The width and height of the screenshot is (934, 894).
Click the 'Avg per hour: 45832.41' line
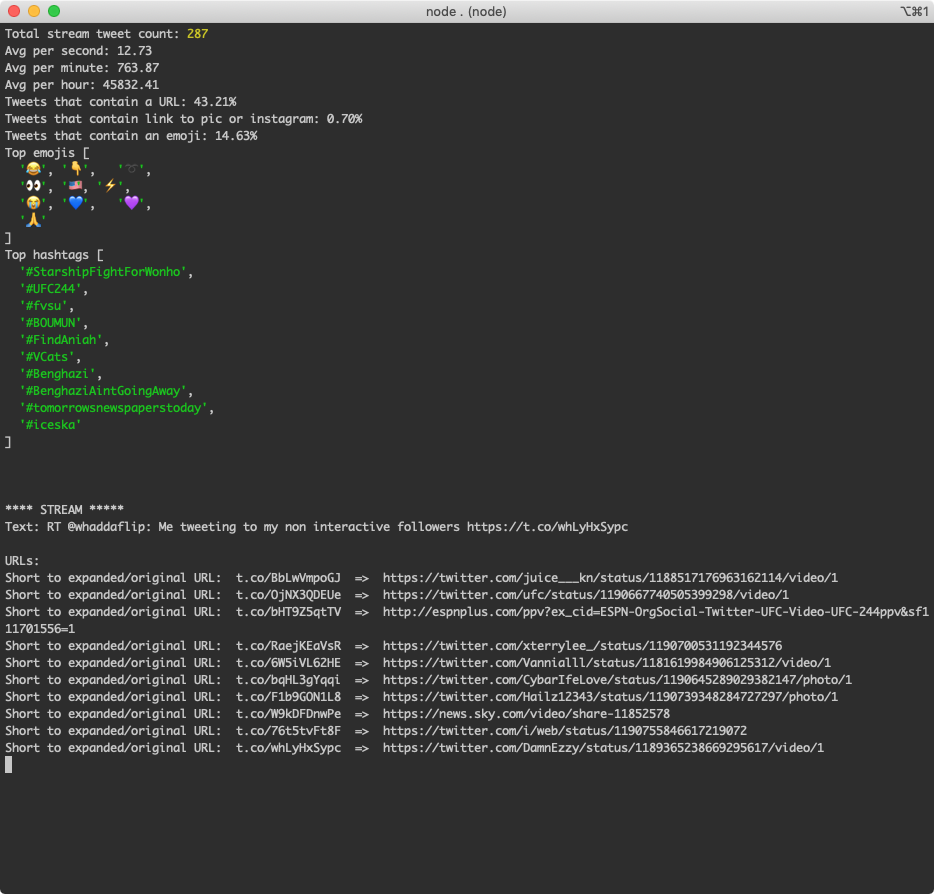point(82,85)
